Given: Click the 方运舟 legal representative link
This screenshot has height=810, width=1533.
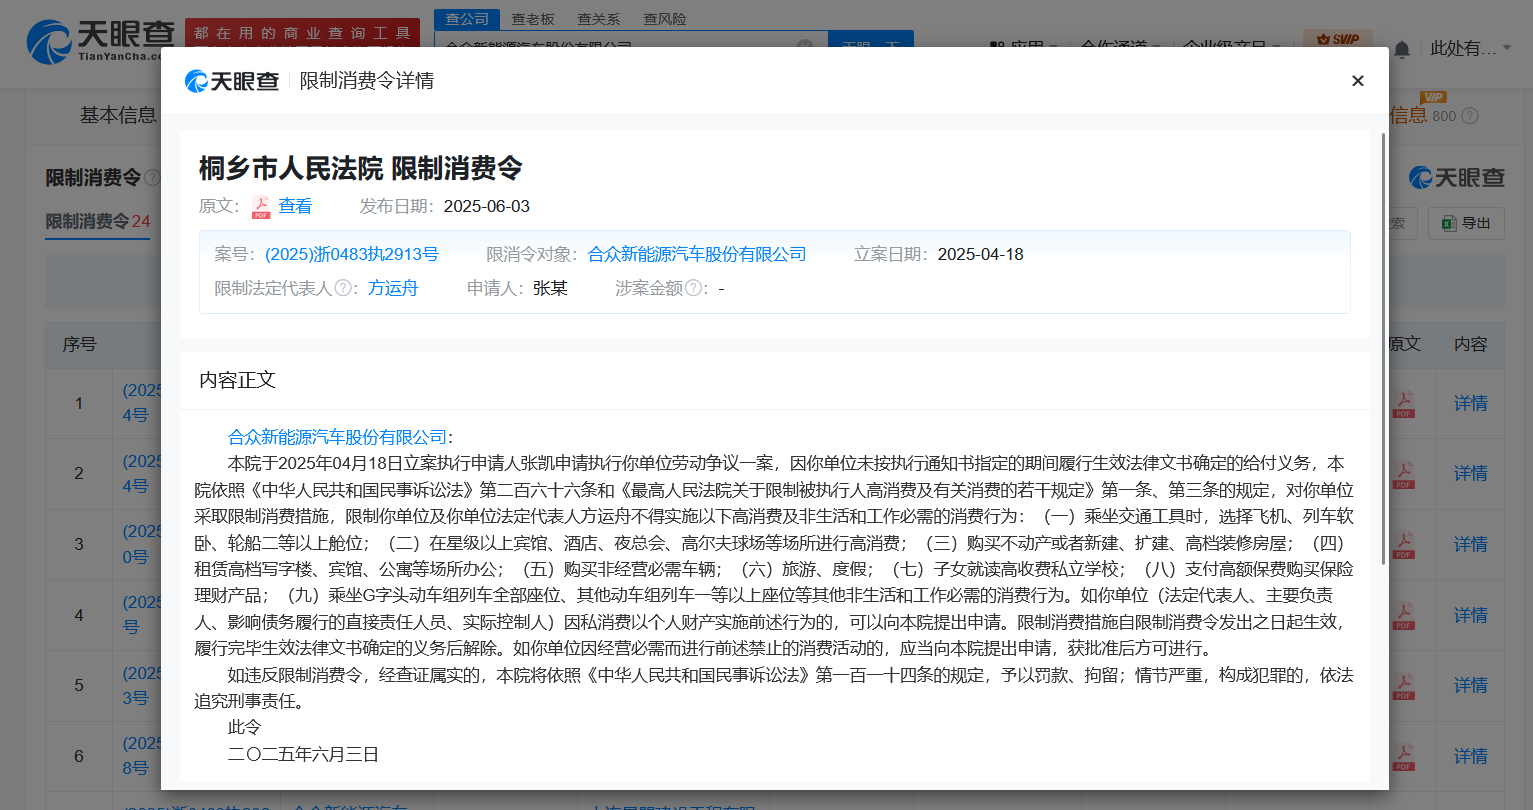Looking at the screenshot, I should click(394, 287).
